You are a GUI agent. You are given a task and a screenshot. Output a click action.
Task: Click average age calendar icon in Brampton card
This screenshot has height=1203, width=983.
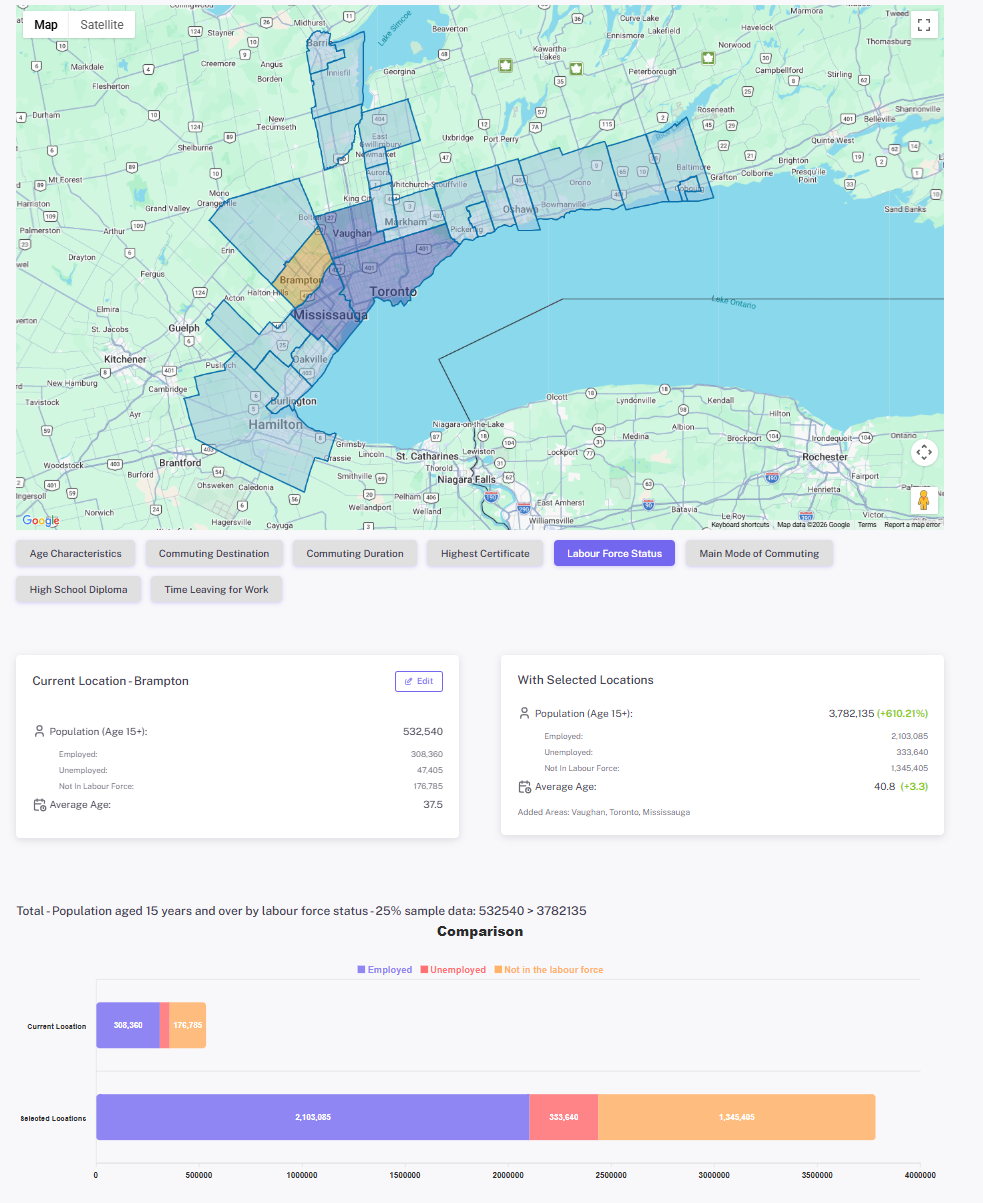pyautogui.click(x=39, y=804)
